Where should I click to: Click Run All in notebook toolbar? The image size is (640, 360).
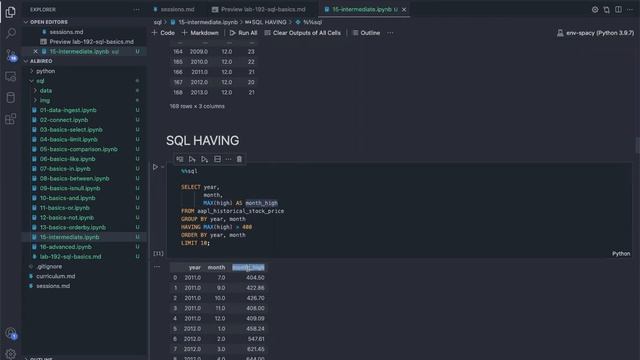pyautogui.click(x=243, y=33)
